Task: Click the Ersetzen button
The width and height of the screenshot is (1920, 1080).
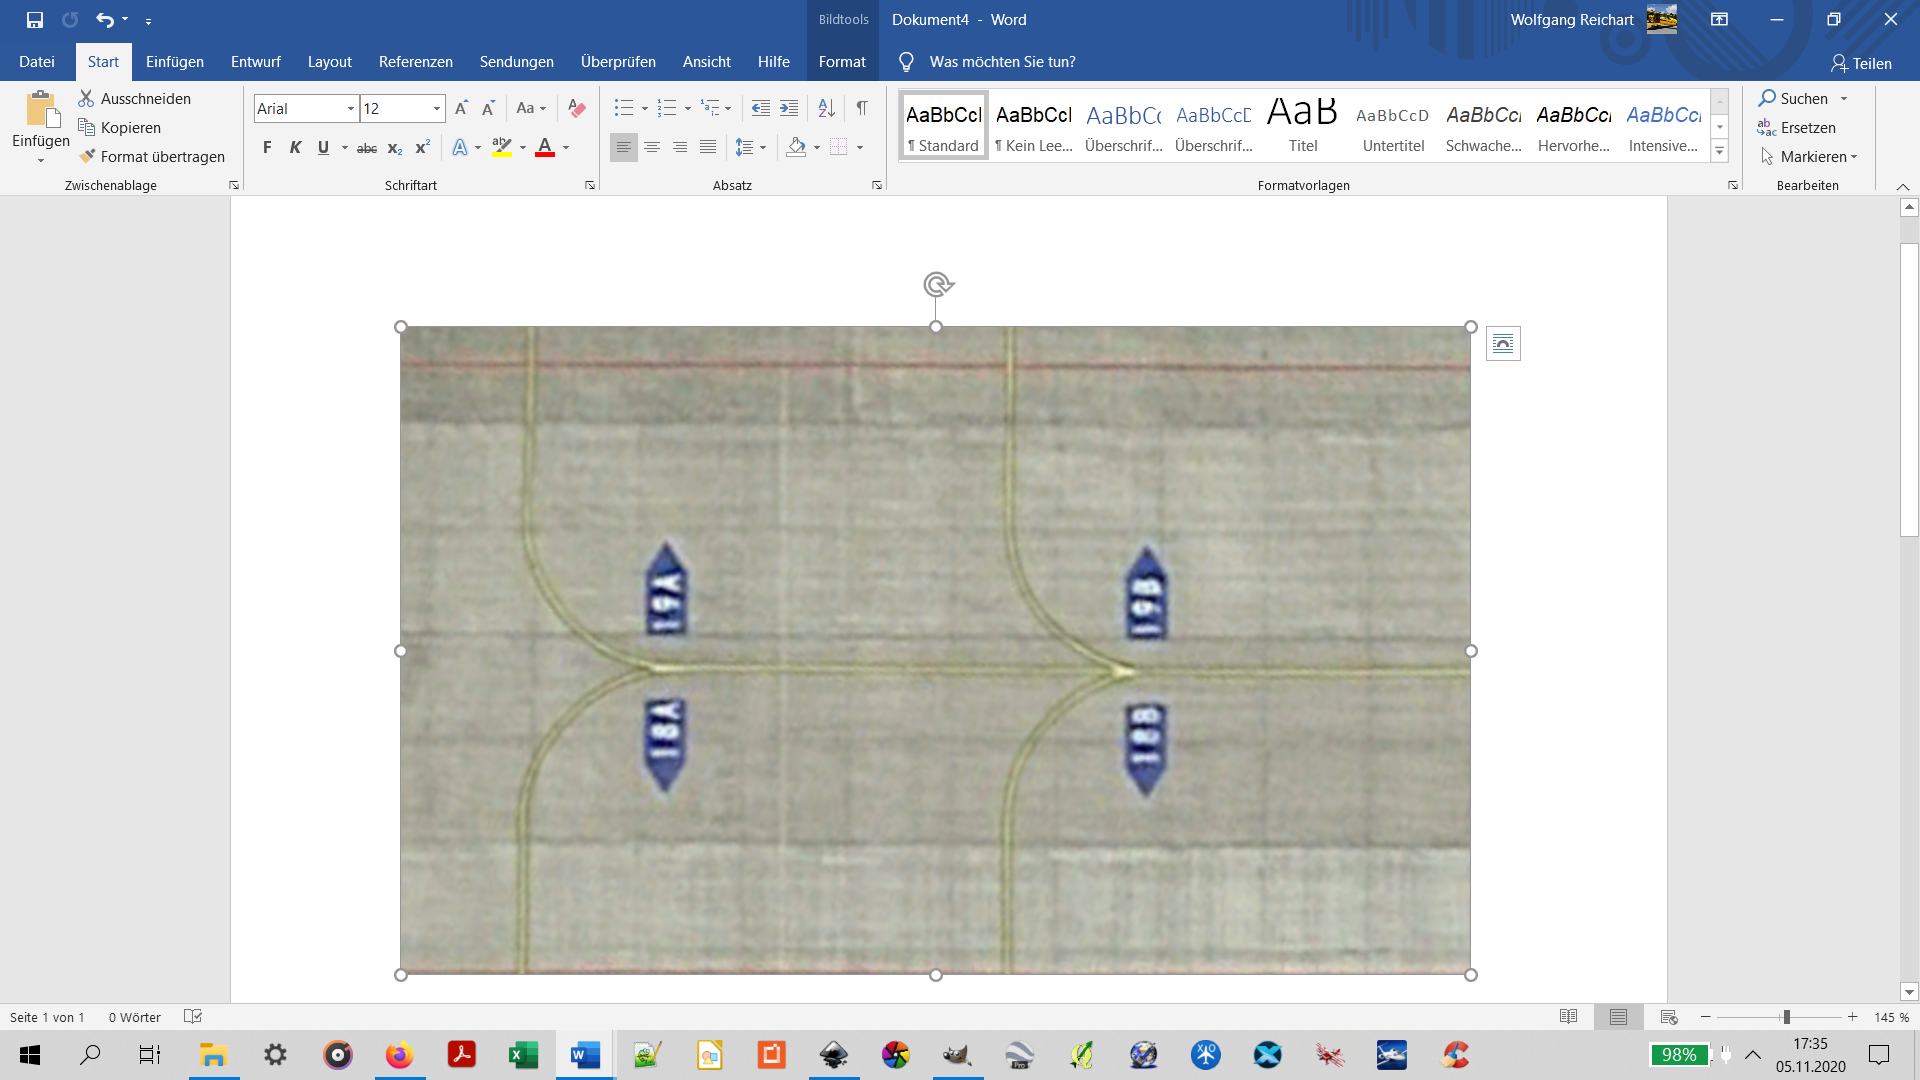Action: (x=1797, y=128)
